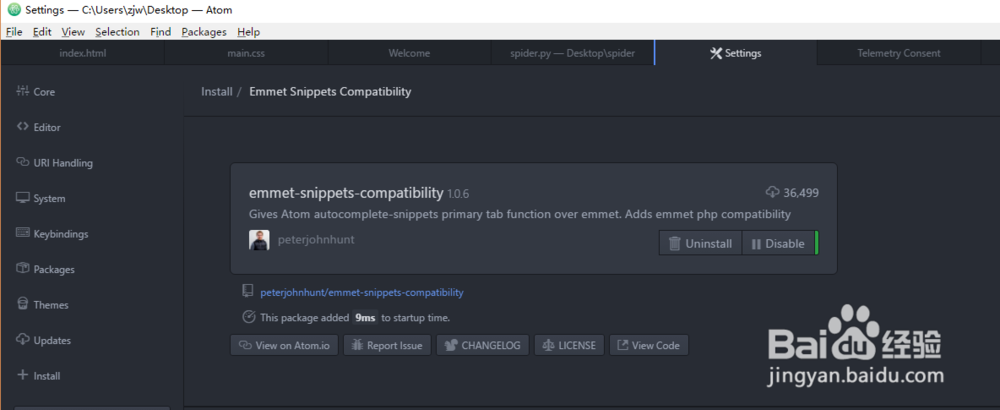Uninstall the emmet-snippets-compatibility package

pyautogui.click(x=700, y=244)
